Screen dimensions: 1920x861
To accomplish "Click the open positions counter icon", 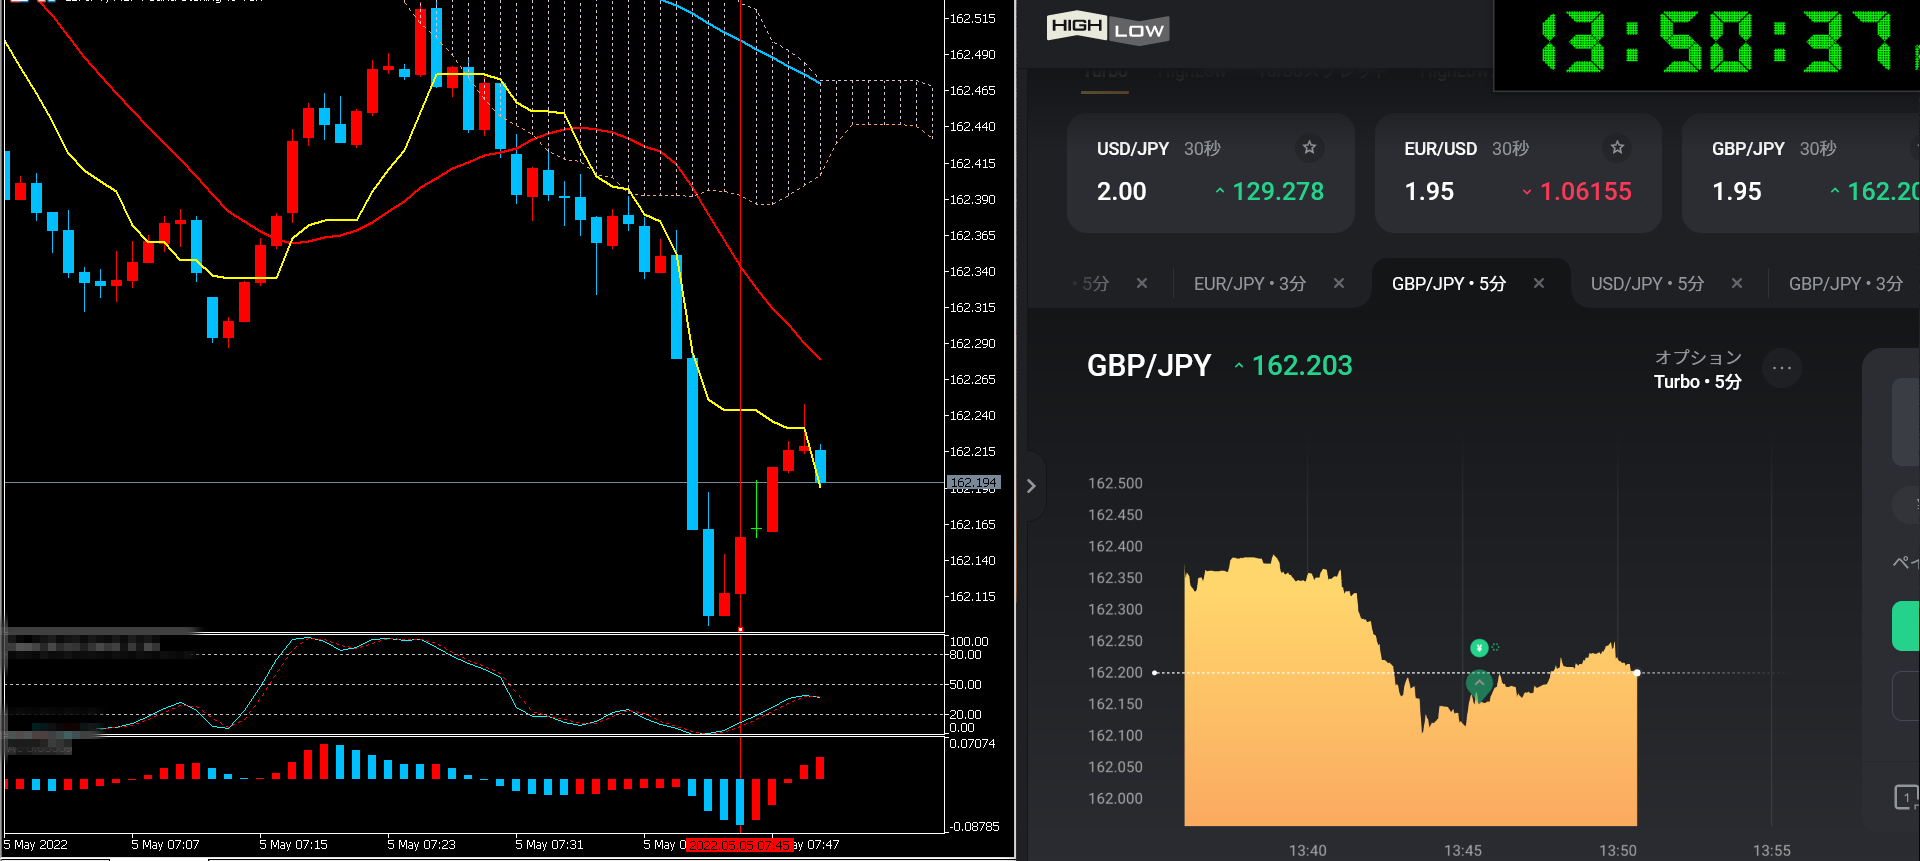I will pyautogui.click(x=1906, y=797).
